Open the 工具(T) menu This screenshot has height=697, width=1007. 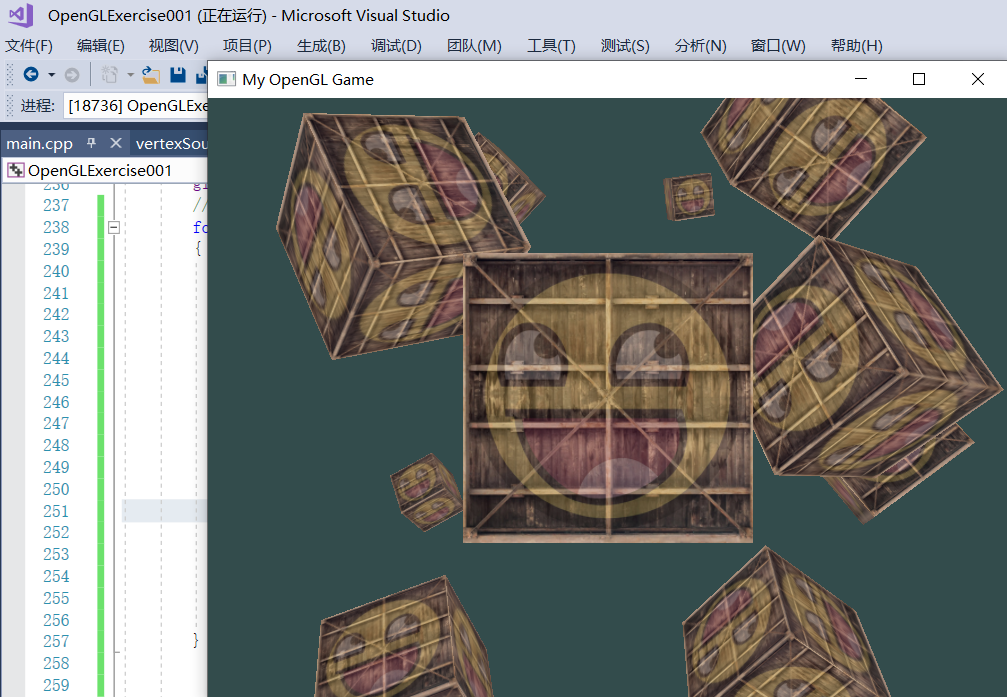pyautogui.click(x=551, y=46)
